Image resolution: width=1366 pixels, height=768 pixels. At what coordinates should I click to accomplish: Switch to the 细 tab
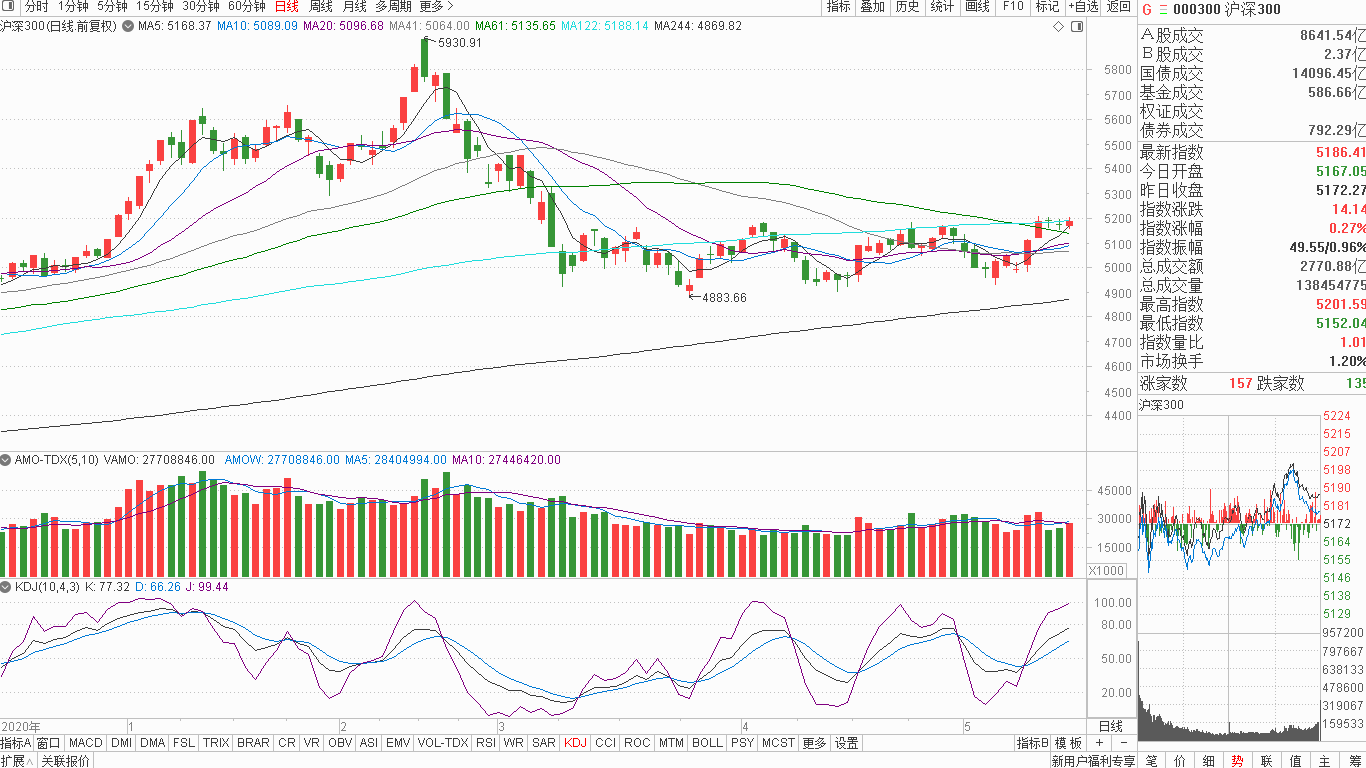click(1209, 761)
